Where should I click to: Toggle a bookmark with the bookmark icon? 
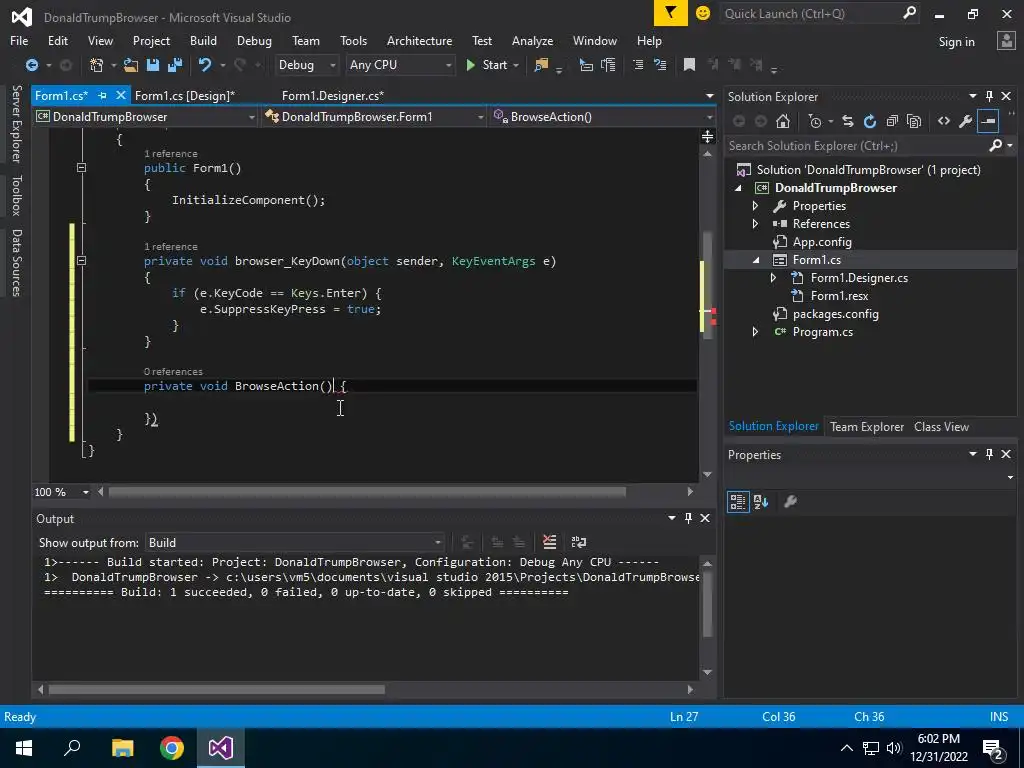689,65
